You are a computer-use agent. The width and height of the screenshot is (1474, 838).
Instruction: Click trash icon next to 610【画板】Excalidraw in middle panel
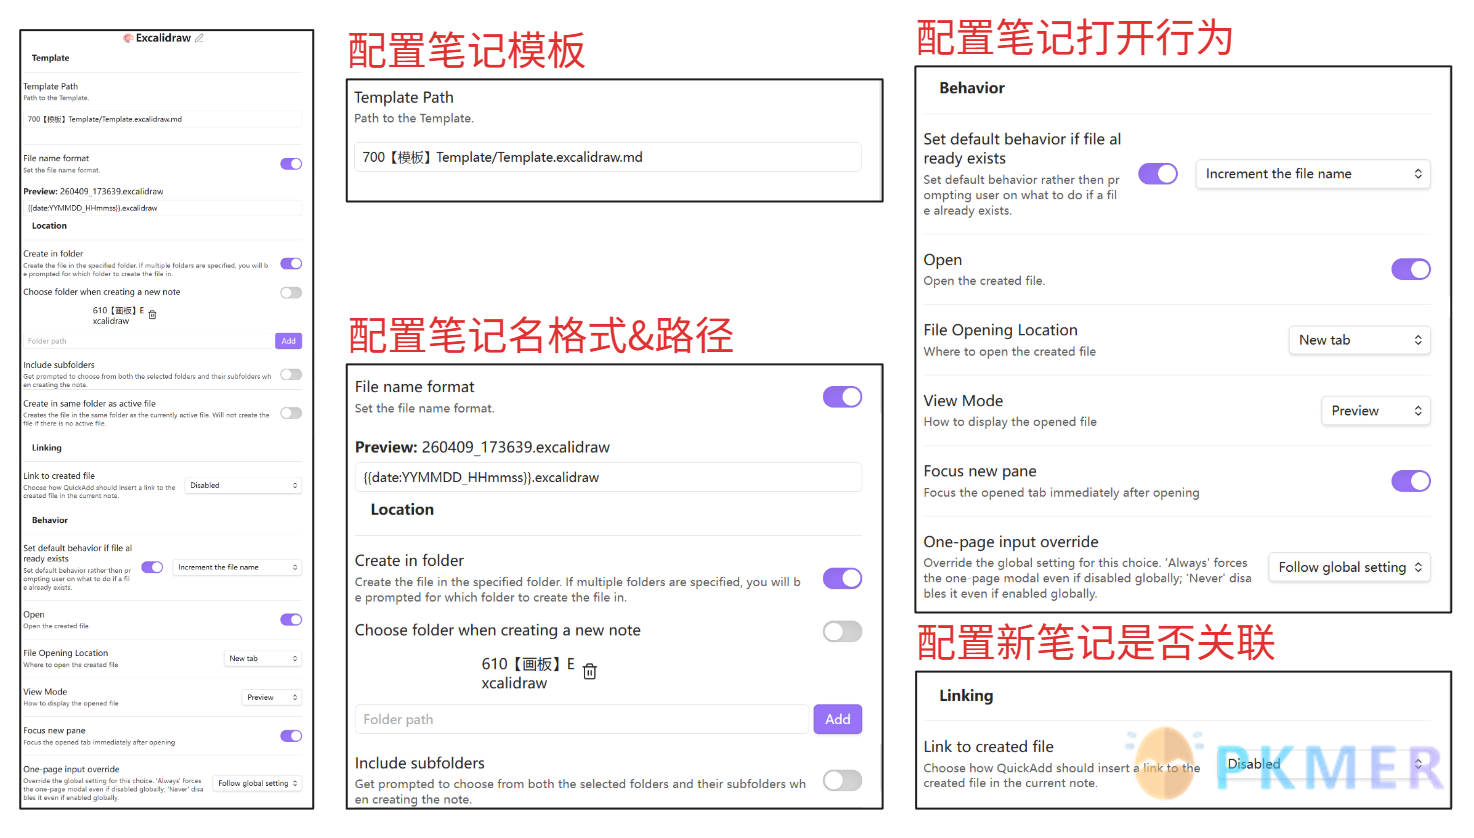pyautogui.click(x=589, y=671)
